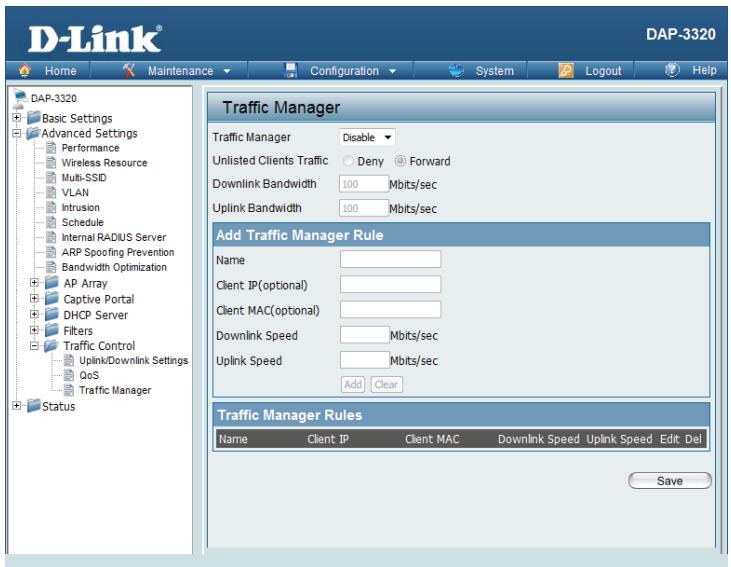Click the Internal RADIUS Server page icon
This screenshot has width=731, height=567.
pos(51,237)
